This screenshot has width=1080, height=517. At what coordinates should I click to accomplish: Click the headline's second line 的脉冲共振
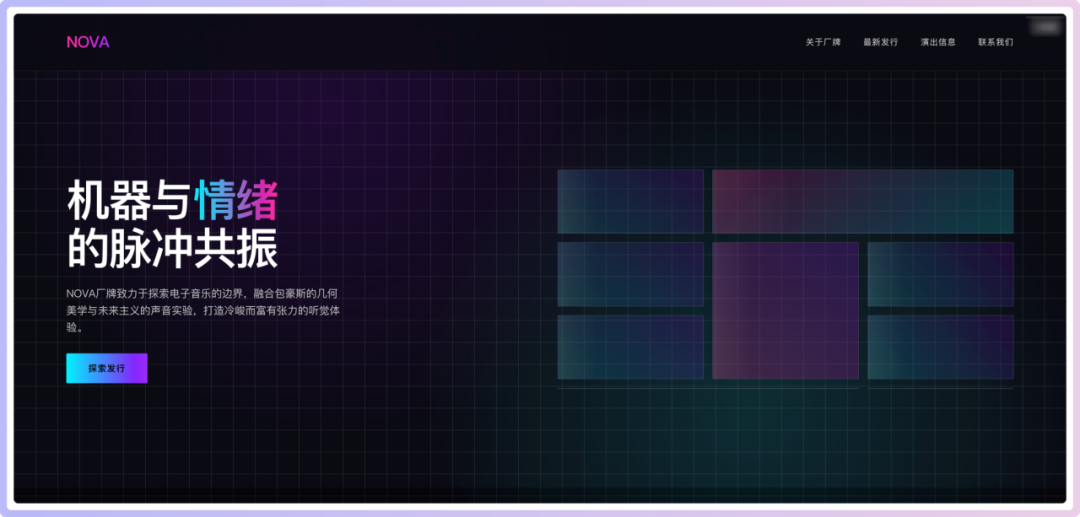(x=172, y=249)
